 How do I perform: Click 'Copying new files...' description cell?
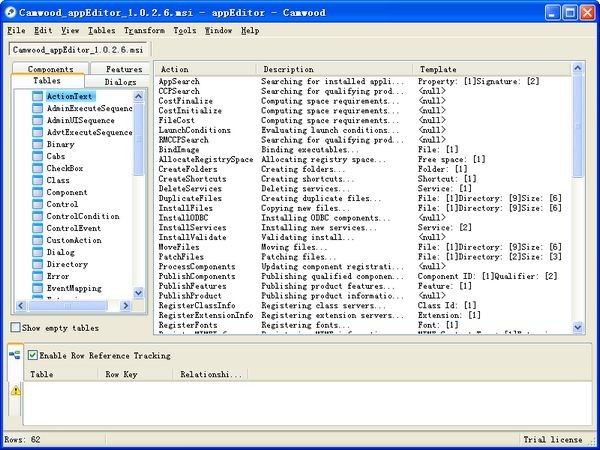(x=305, y=208)
